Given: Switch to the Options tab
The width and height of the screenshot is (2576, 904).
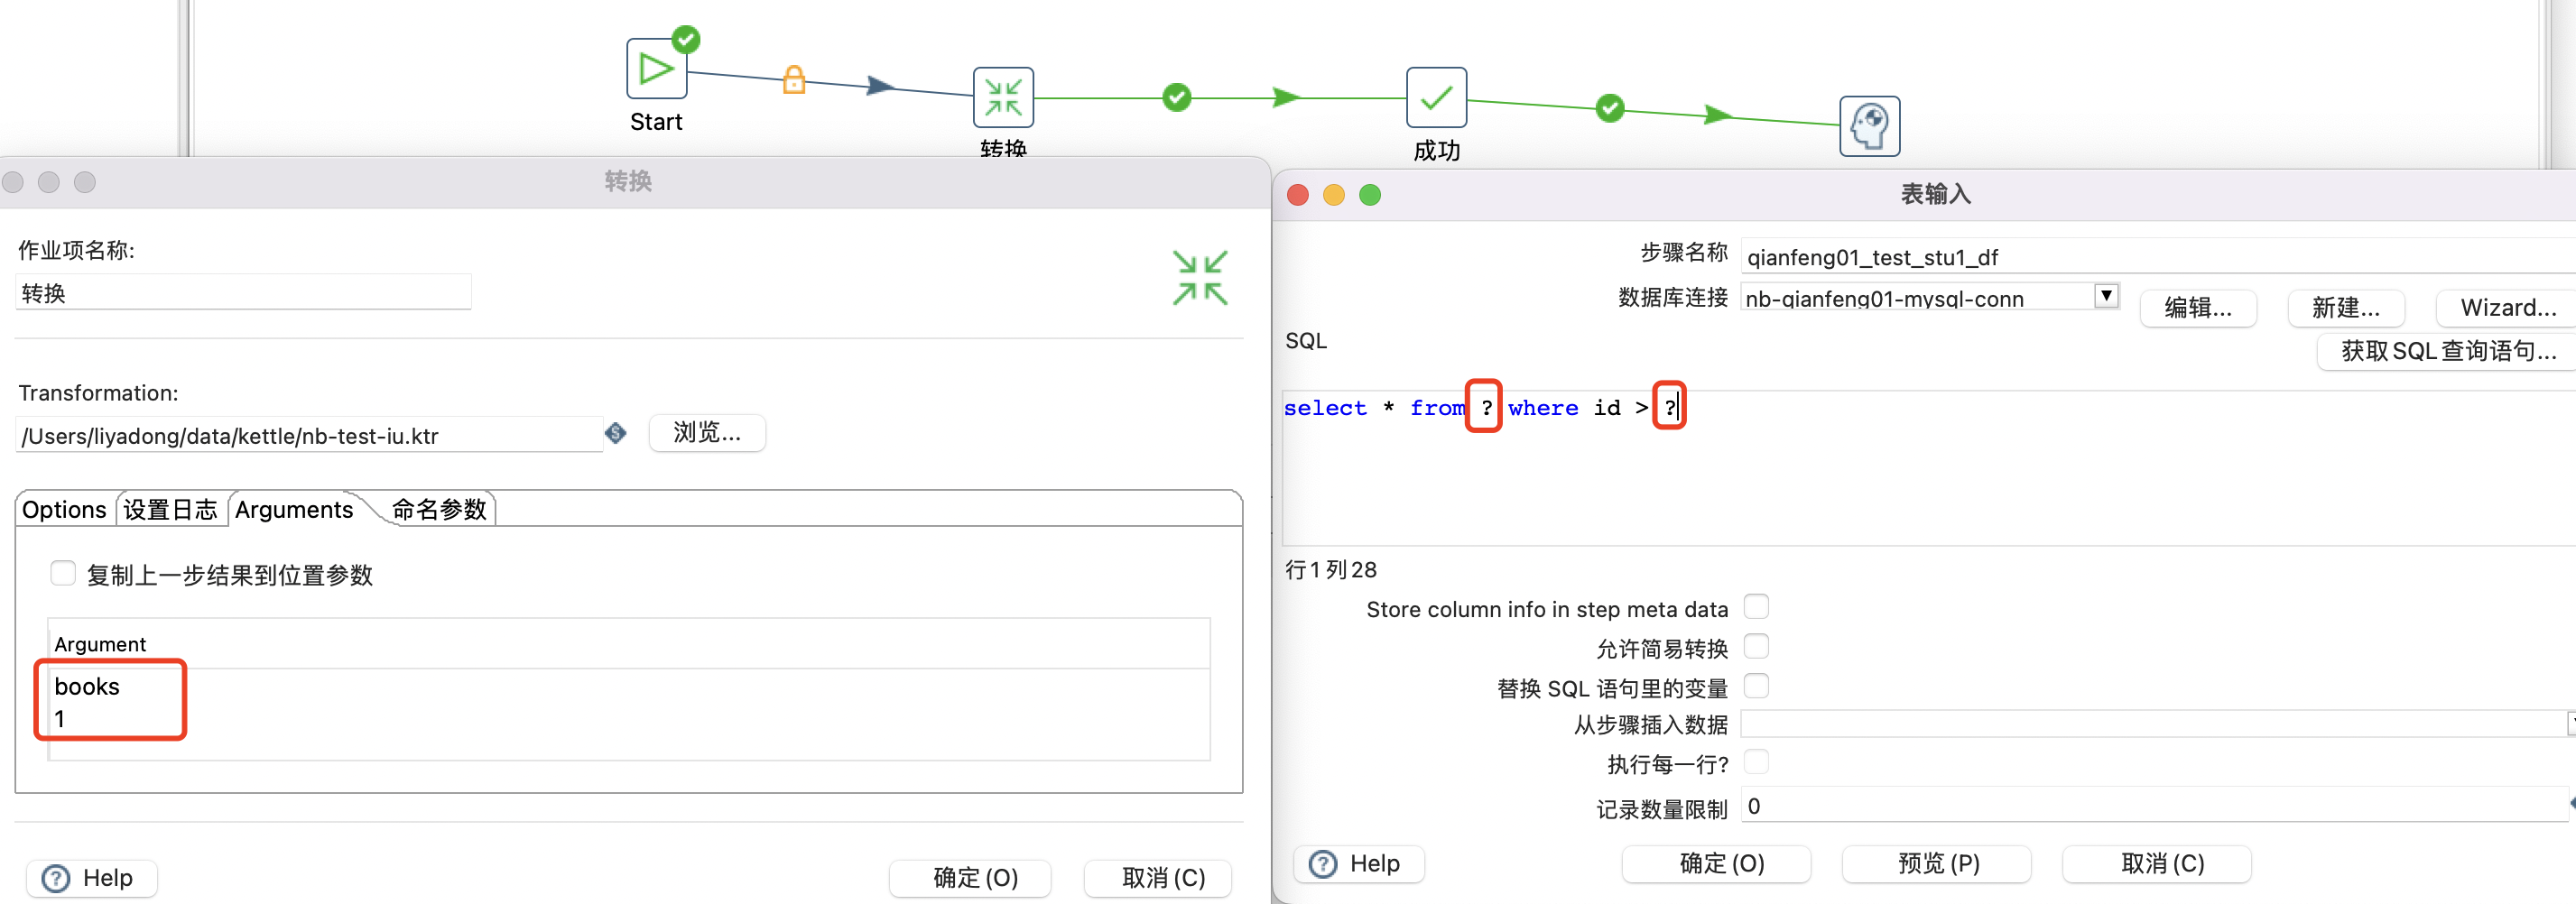Looking at the screenshot, I should tap(64, 509).
